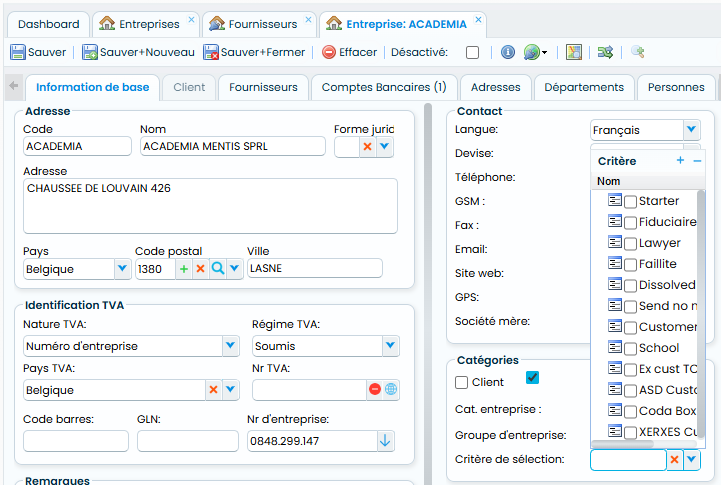Click the list icon beside Starter
Image resolution: width=721 pixels, height=485 pixels.
615,200
